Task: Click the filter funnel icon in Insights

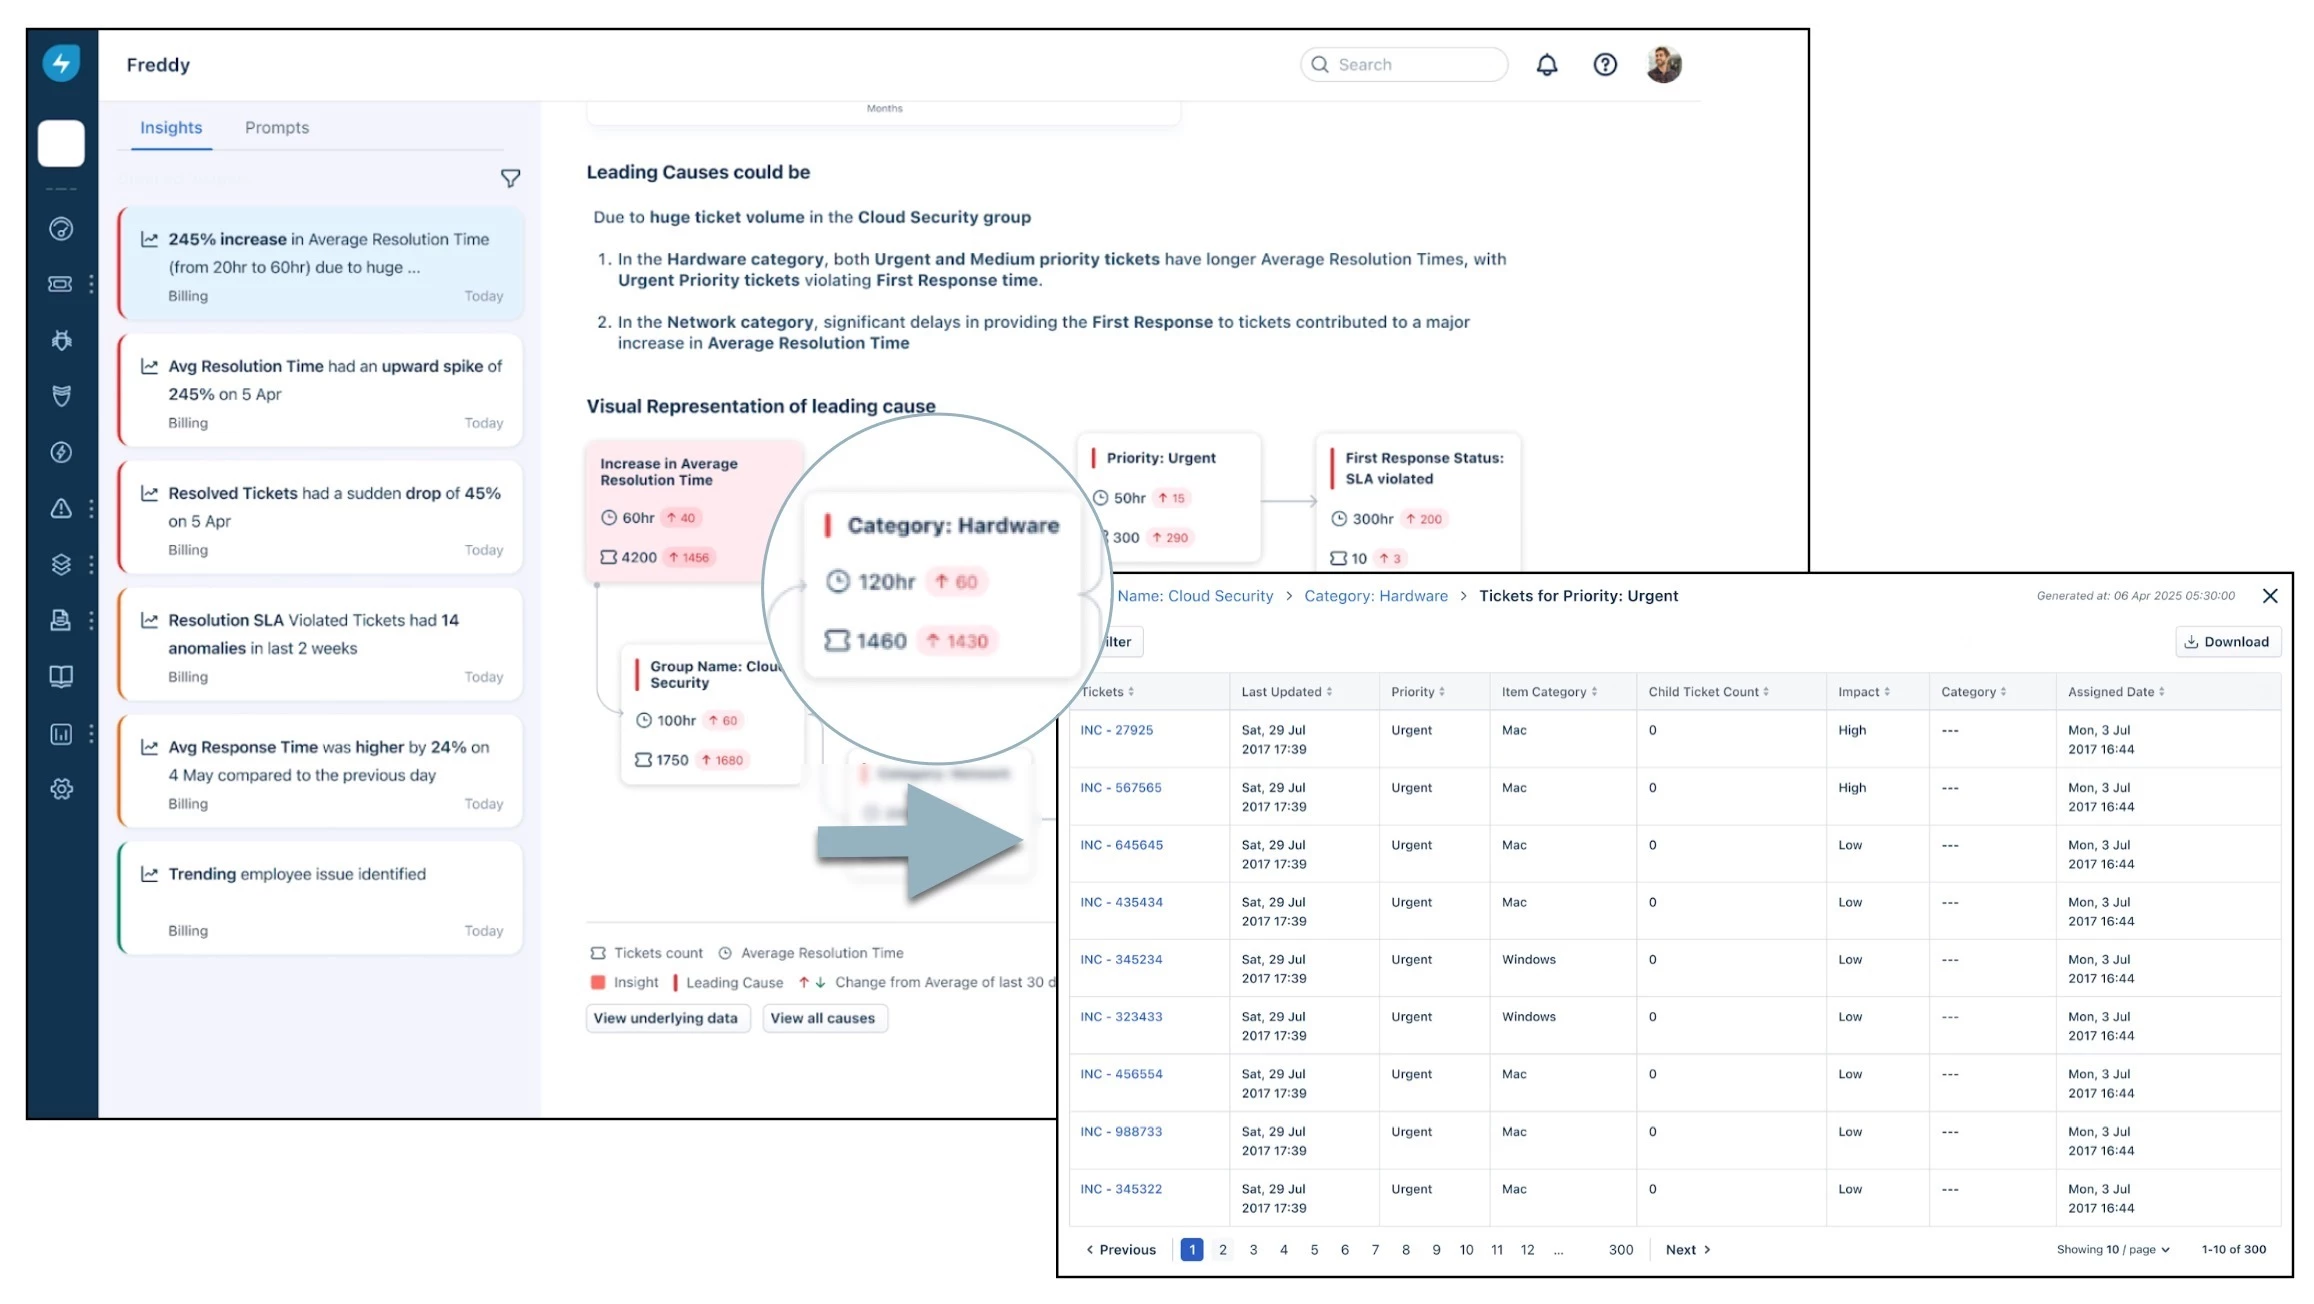Action: [x=510, y=178]
